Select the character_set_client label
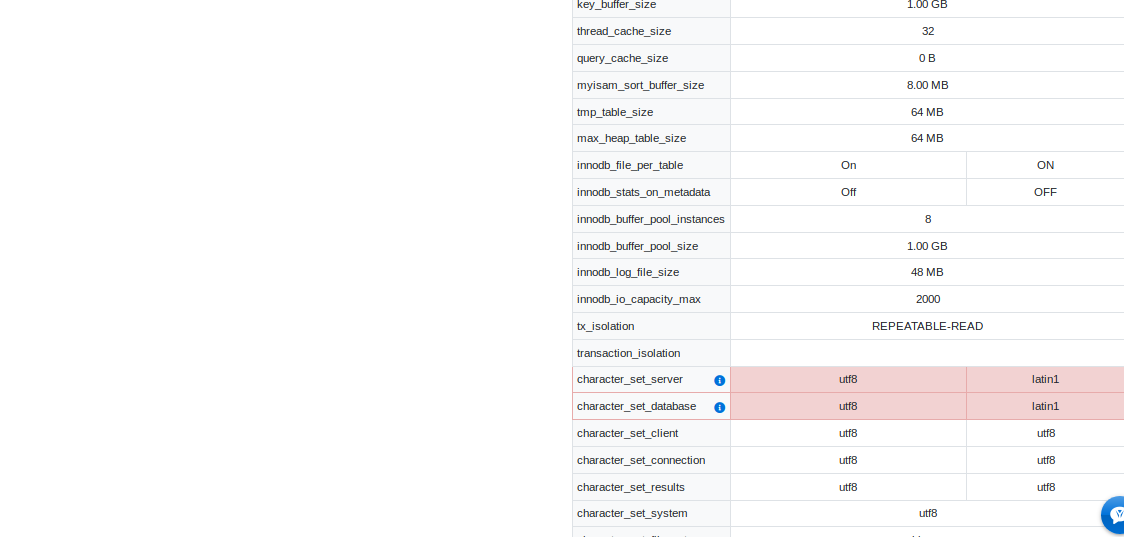Screen dimensions: 1124x537 (x=627, y=434)
